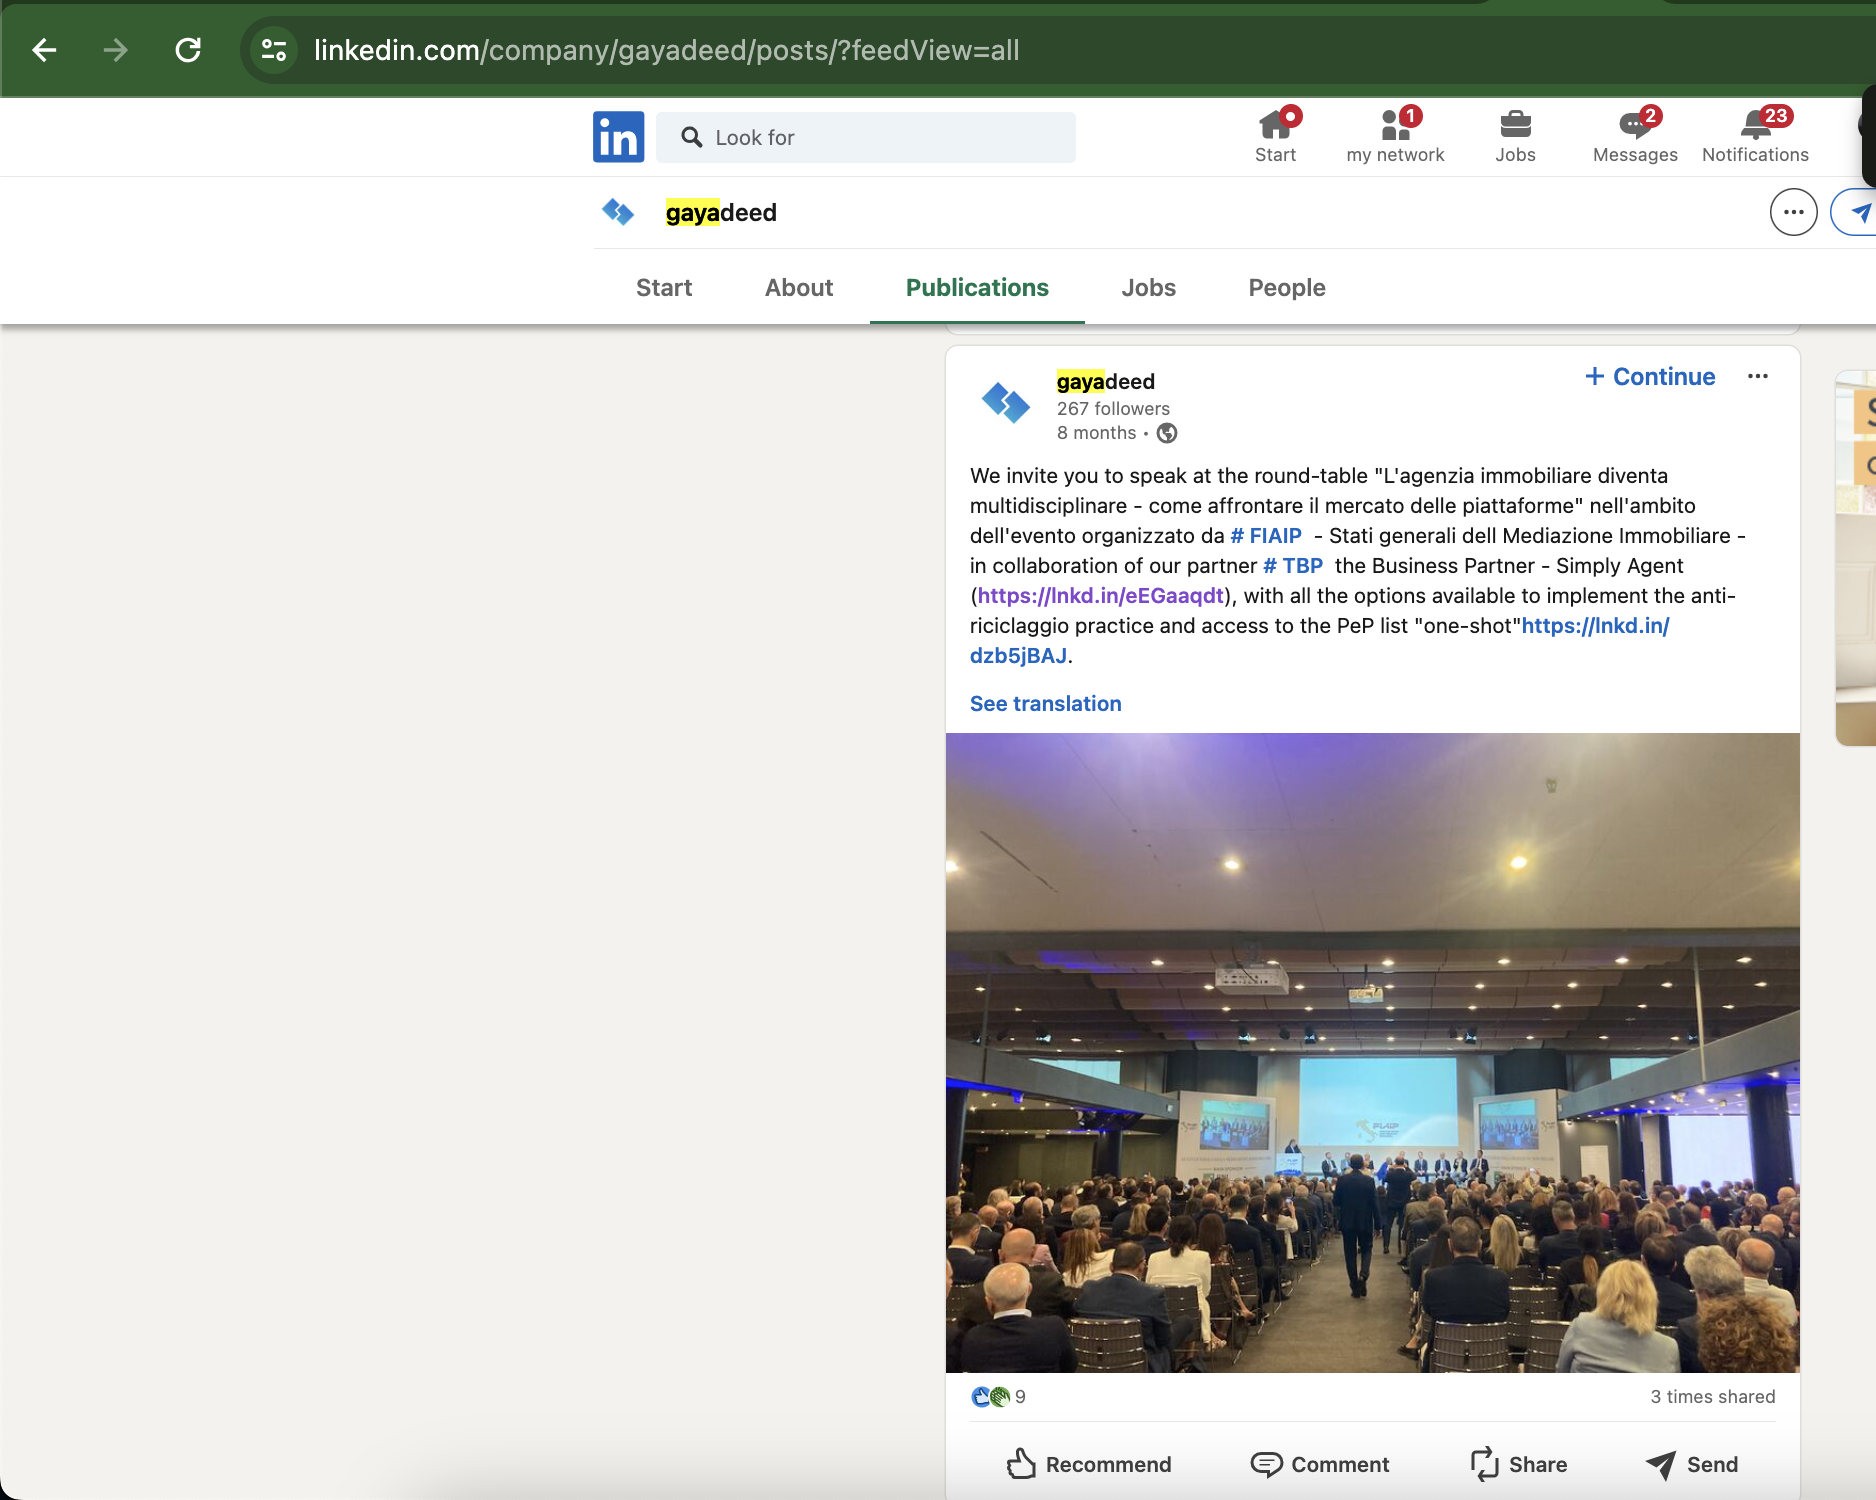
Task: Click '3 times shared' on the post
Action: pos(1713,1397)
